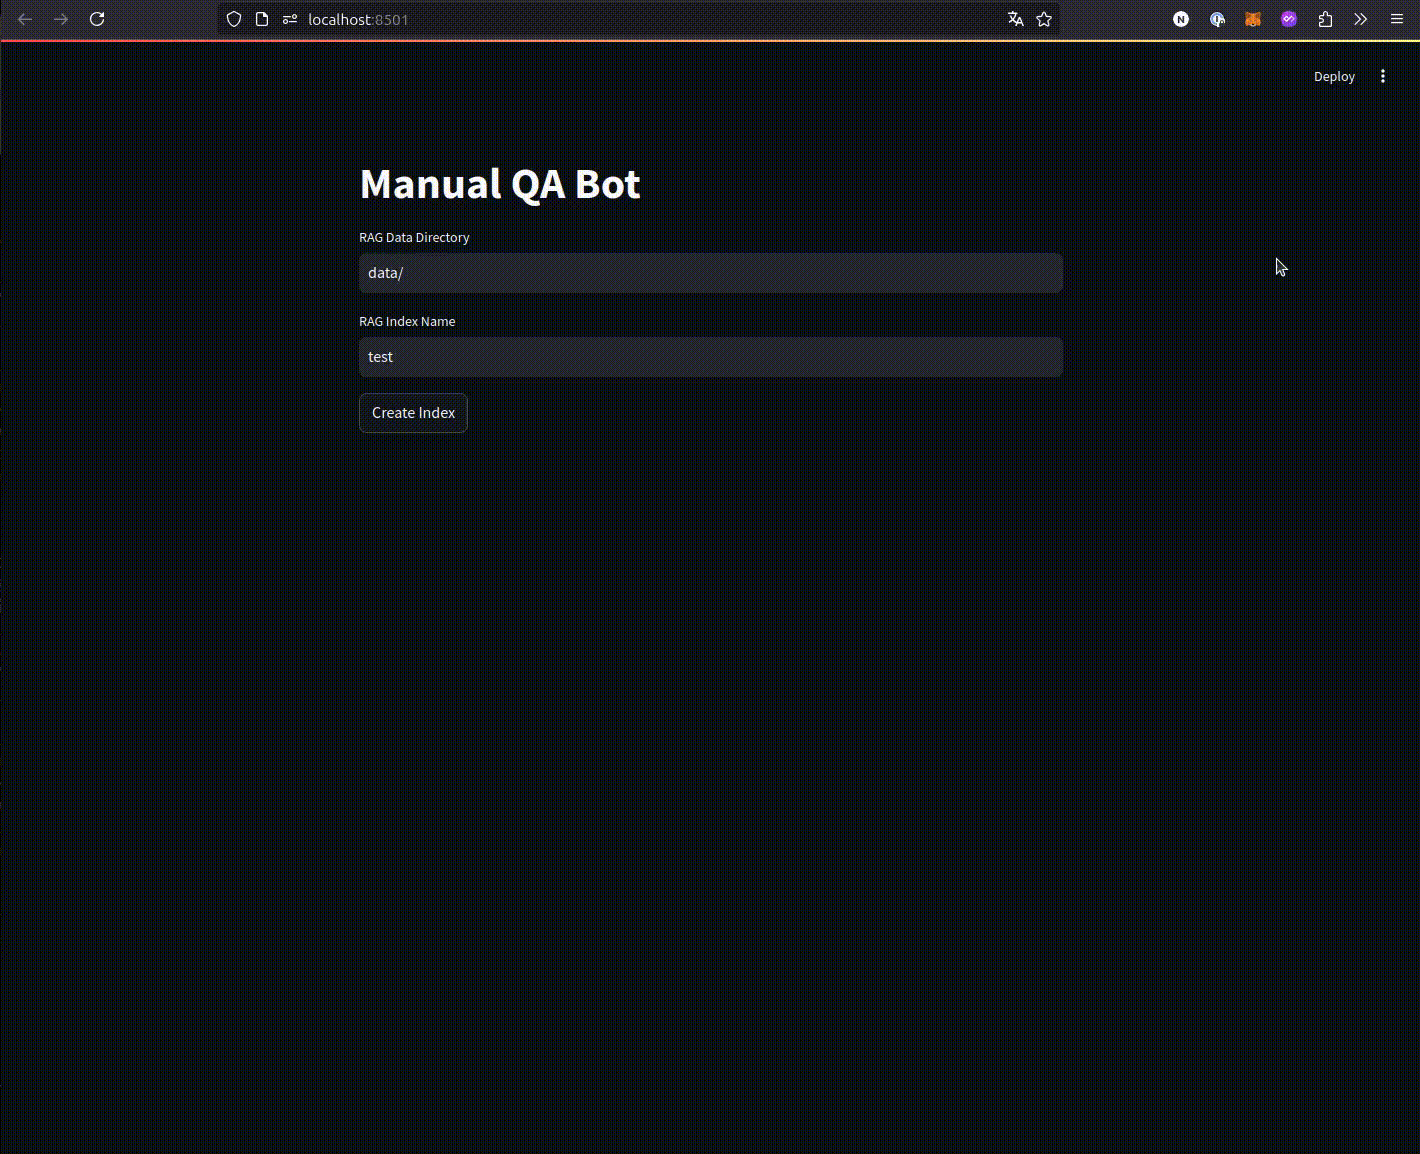Open the extensions puzzle piece menu
The width and height of the screenshot is (1420, 1154).
pos(1325,19)
